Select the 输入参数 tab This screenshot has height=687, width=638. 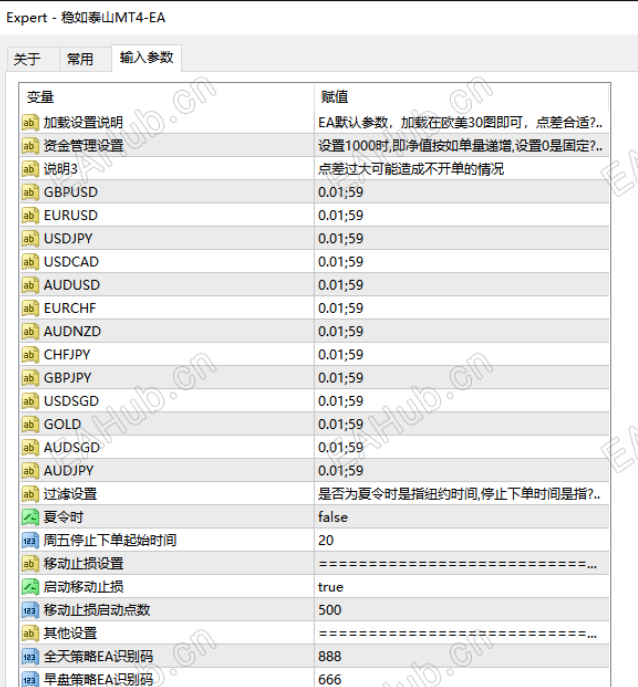coord(146,57)
